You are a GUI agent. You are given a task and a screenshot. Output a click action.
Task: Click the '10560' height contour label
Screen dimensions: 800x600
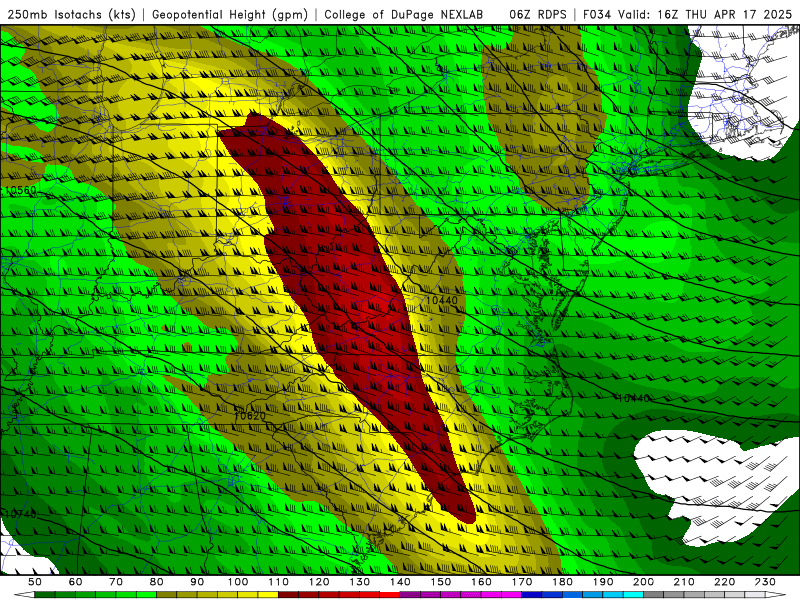21,190
